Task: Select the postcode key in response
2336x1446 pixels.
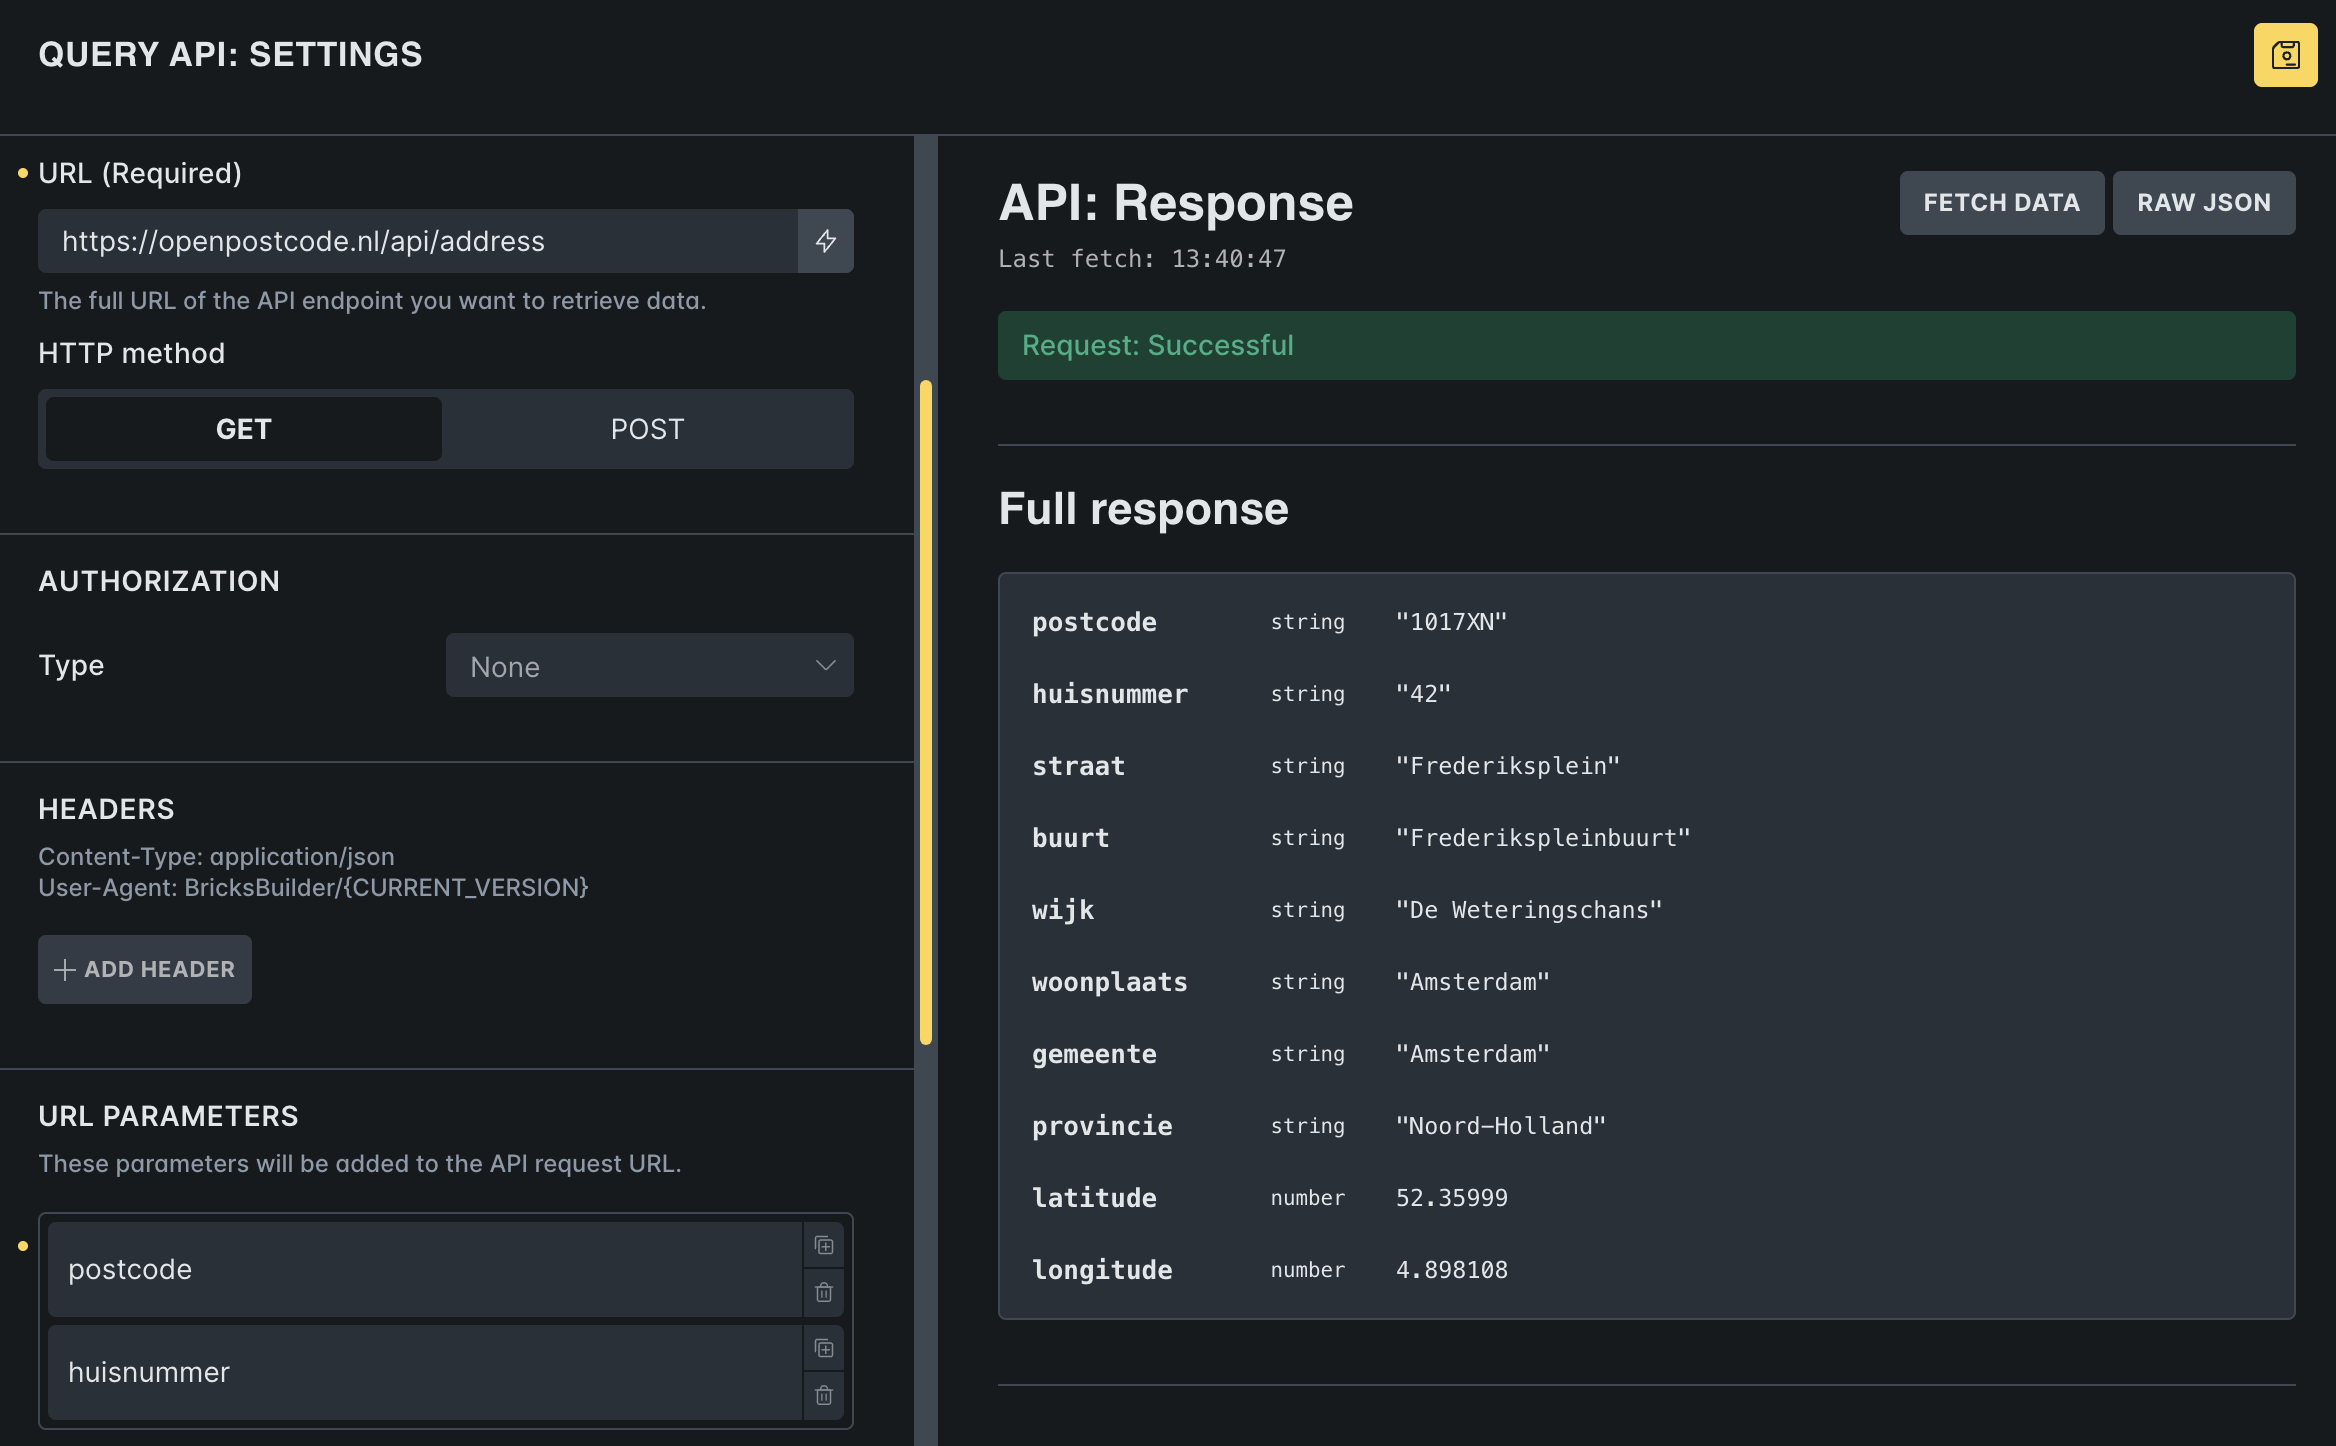Action: [1094, 622]
